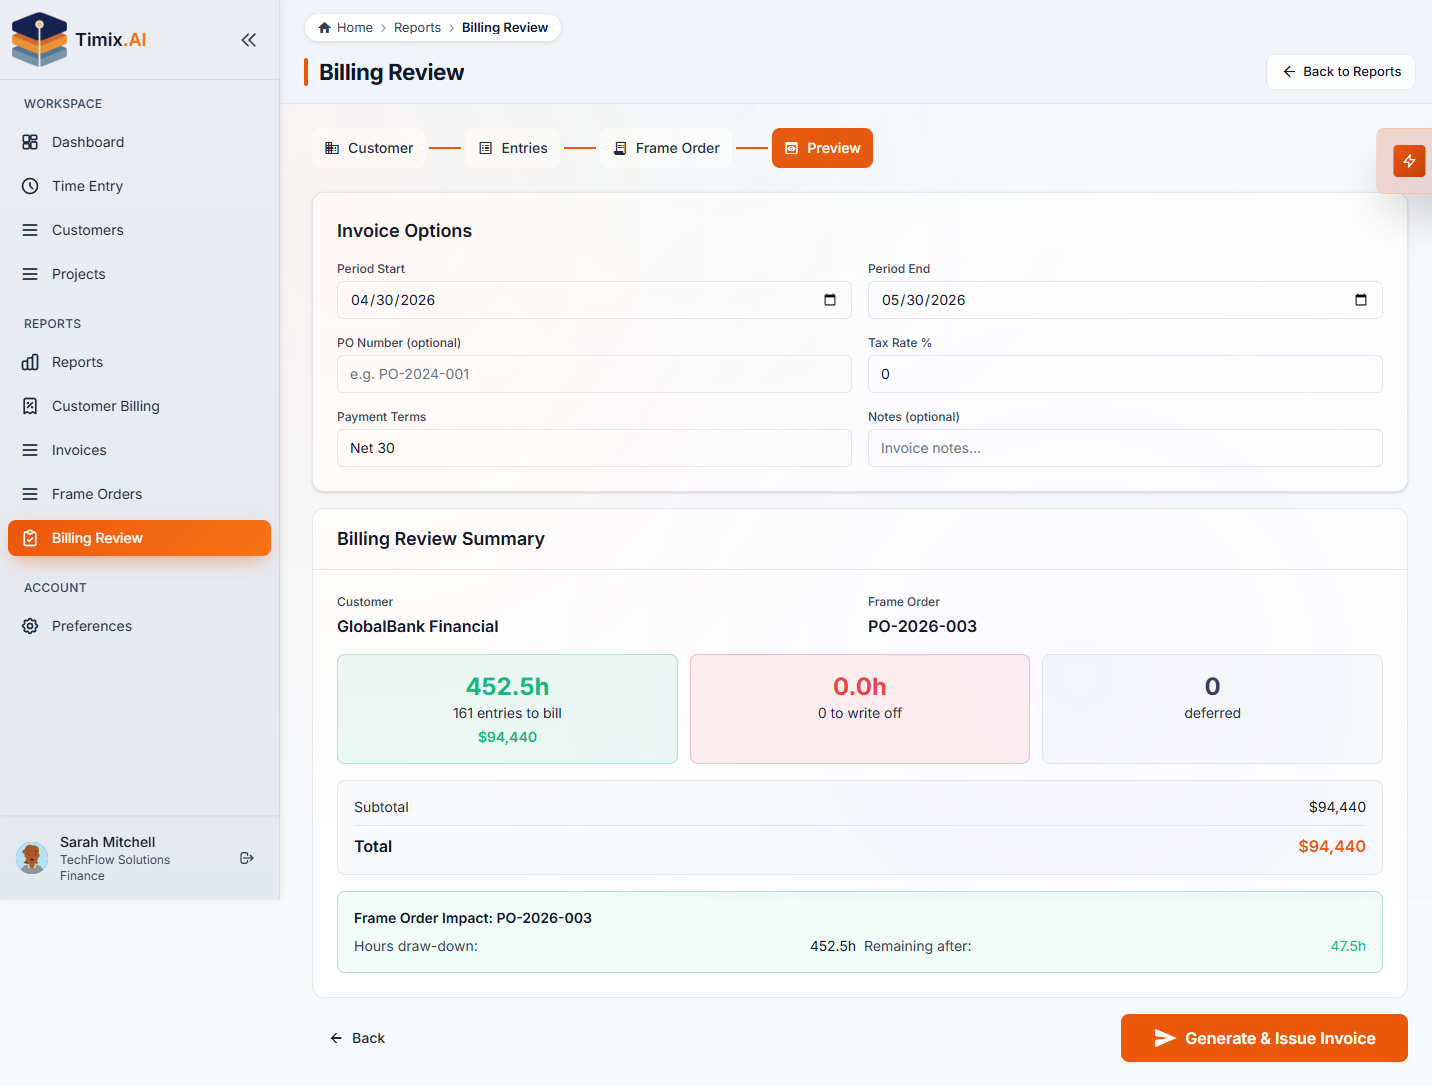Open Customer Billing in the sidebar
Screen dimensions: 1432x1086
pos(139,406)
